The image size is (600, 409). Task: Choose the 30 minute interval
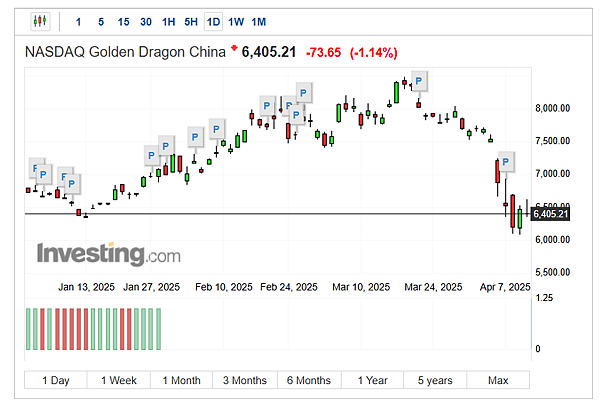pos(146,22)
